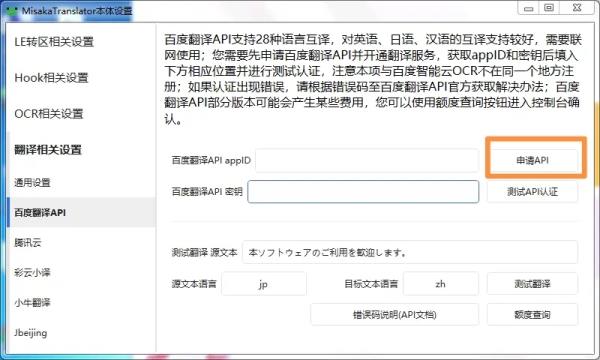Click the MisakaTranslator title bar app icon
600x360 pixels.
[12, 10]
